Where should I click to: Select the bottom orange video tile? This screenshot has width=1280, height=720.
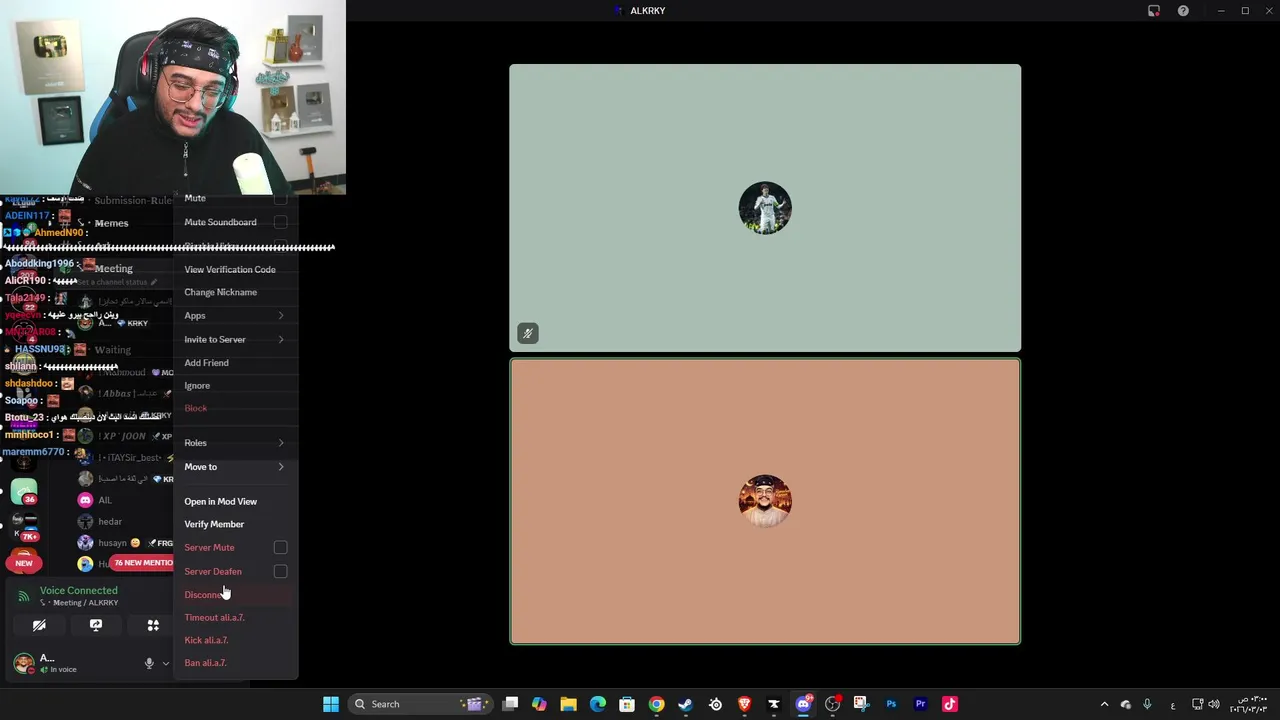click(765, 501)
